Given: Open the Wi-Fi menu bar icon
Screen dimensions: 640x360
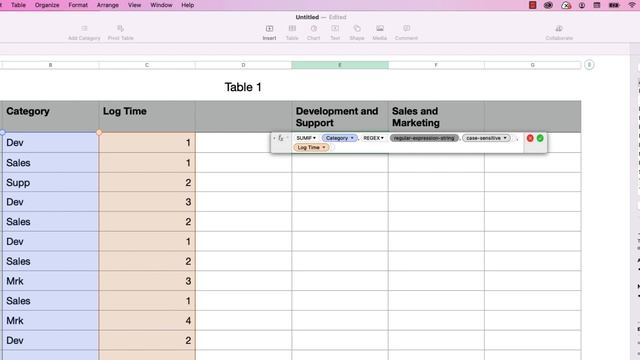Looking at the screenshot, I should coord(632,5).
